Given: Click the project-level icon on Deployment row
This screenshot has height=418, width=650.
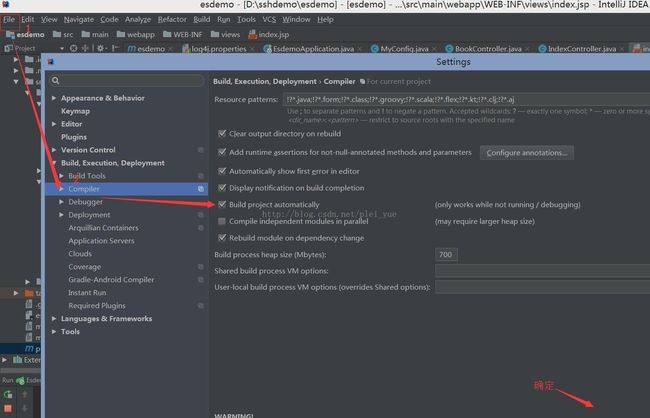Looking at the screenshot, I should point(201,215).
